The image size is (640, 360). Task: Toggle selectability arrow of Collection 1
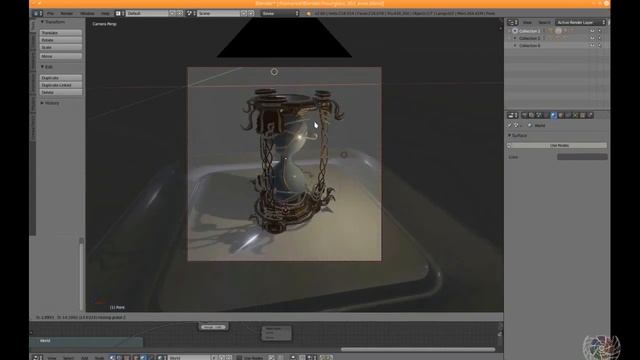pos(600,31)
